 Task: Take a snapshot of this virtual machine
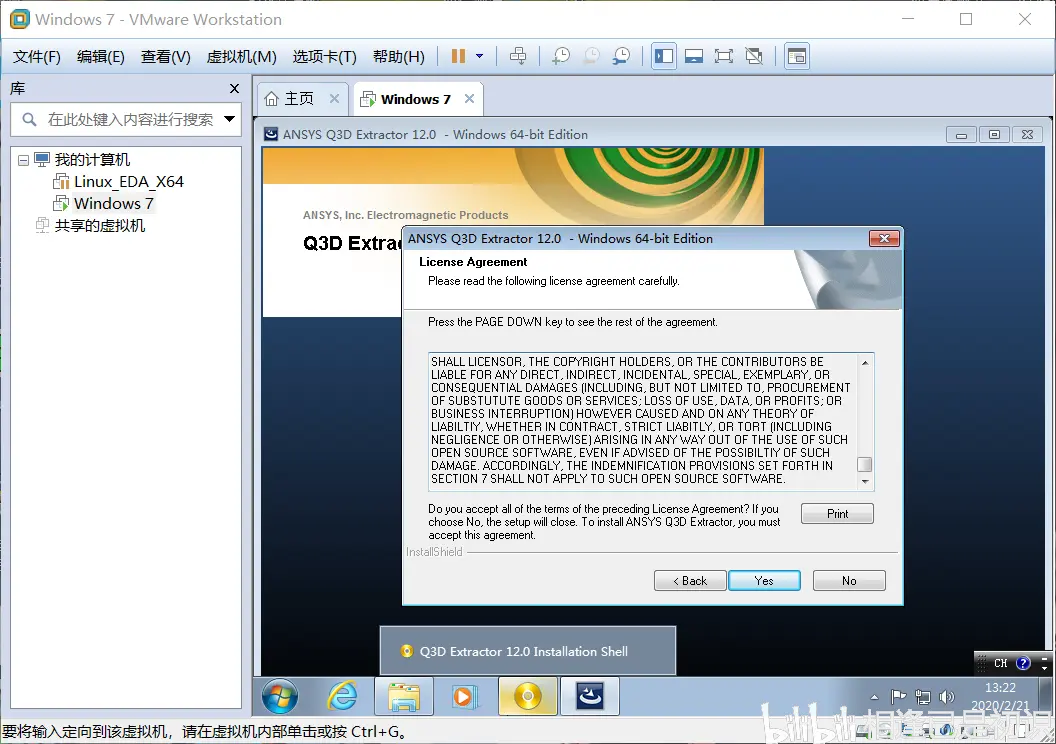(560, 57)
